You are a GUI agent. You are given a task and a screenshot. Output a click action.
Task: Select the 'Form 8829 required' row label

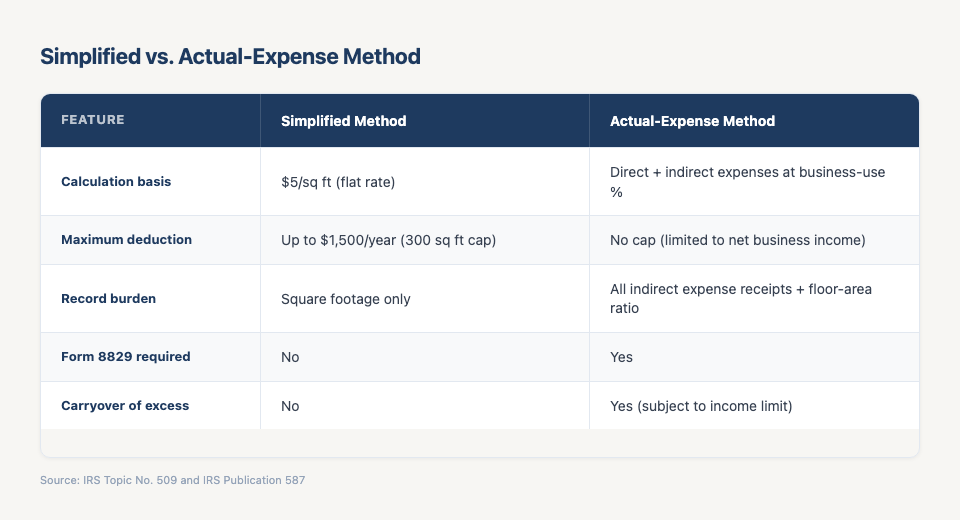click(x=126, y=356)
